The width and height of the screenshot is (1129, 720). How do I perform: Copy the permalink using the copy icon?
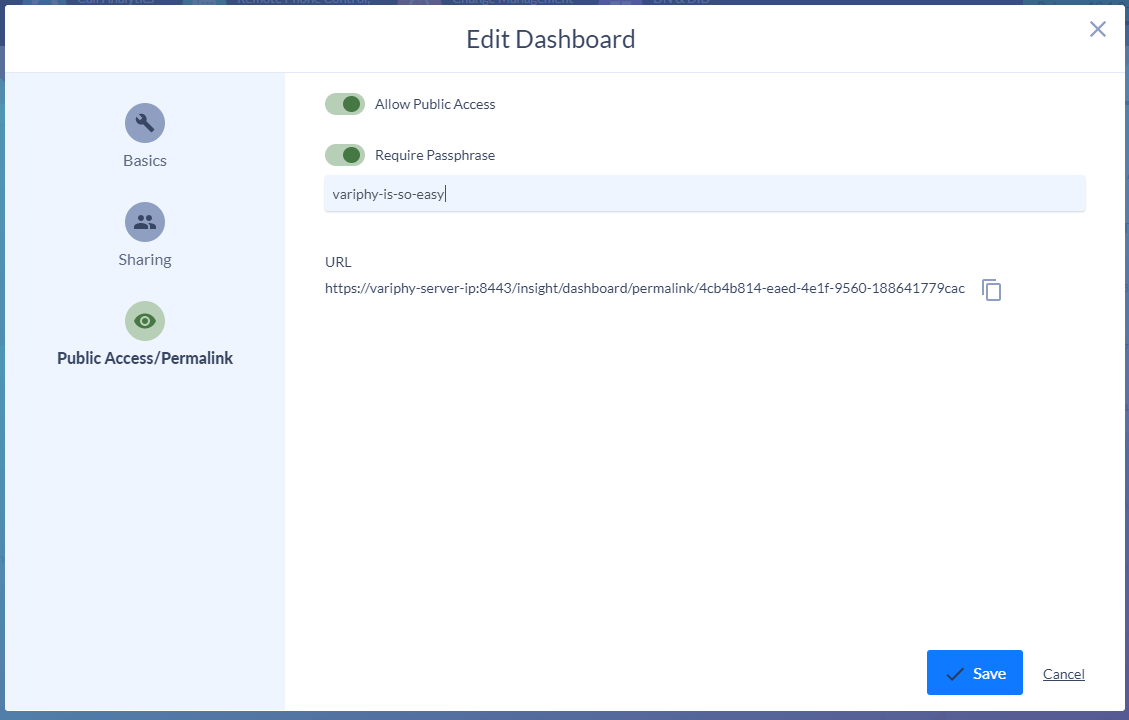tap(991, 290)
